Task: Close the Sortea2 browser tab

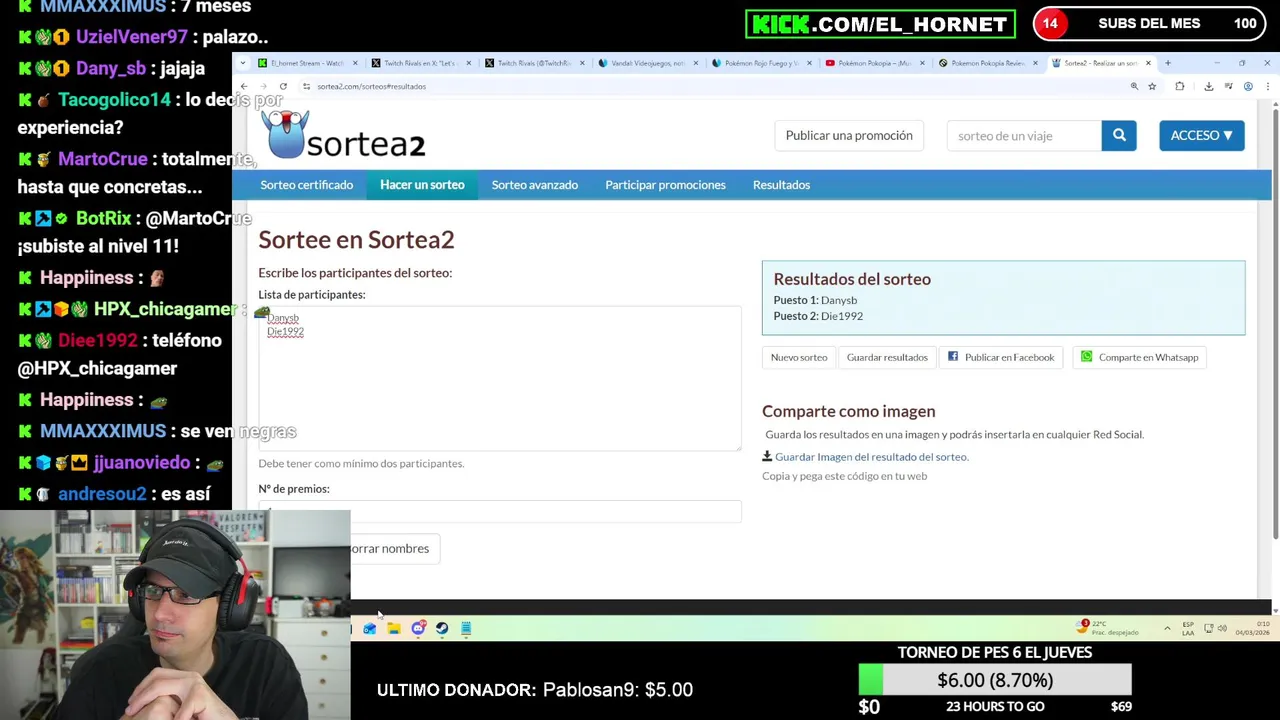Action: point(1148,63)
